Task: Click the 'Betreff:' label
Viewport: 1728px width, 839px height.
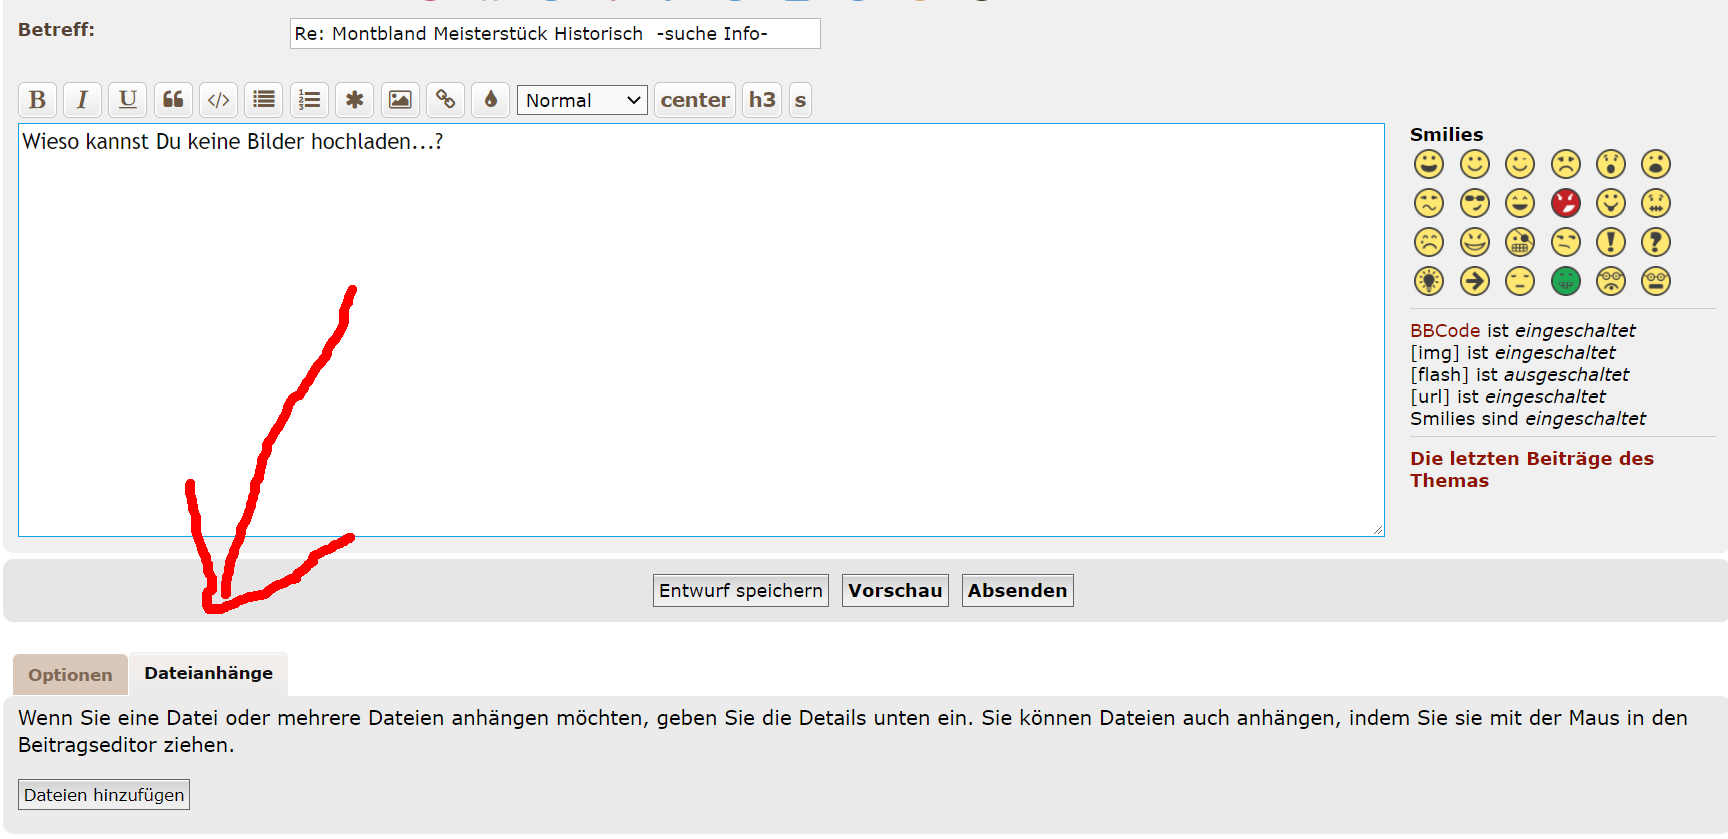Action: [x=56, y=29]
